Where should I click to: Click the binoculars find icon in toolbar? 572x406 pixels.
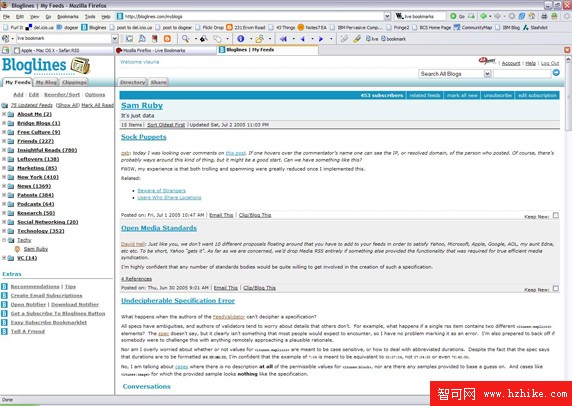(204, 39)
